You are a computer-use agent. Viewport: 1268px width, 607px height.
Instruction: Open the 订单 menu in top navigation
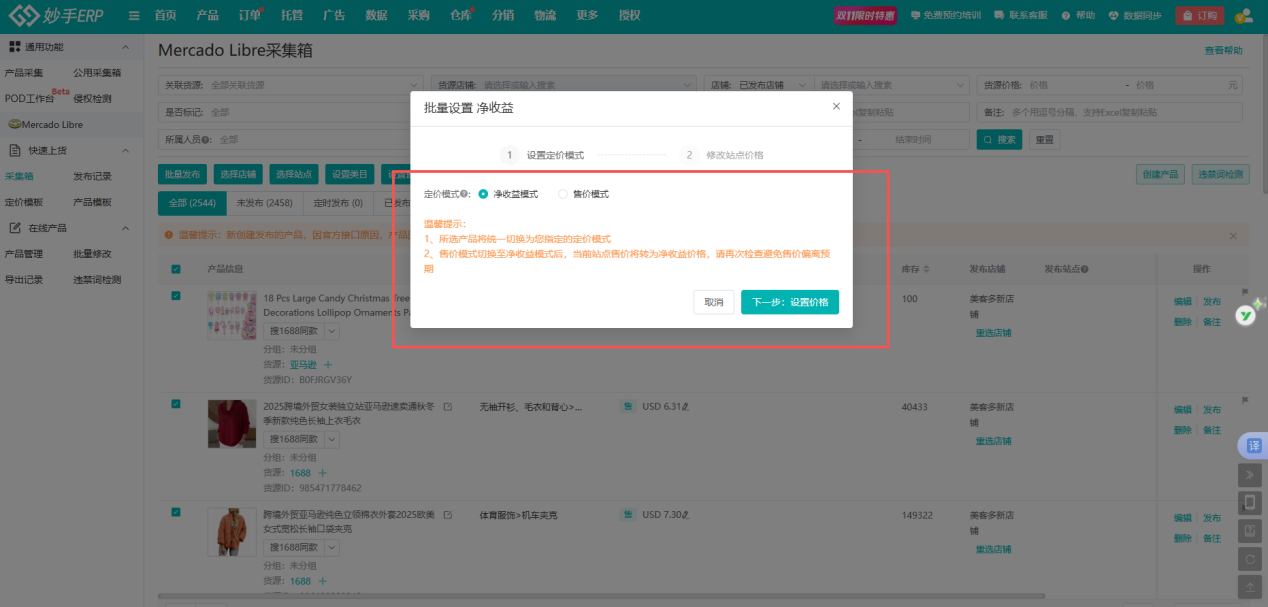click(248, 15)
